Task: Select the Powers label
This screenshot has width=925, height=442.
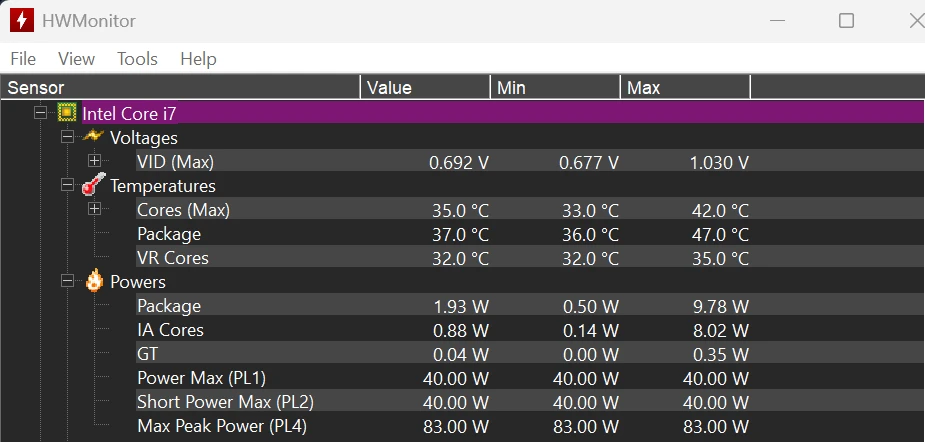Action: [138, 282]
